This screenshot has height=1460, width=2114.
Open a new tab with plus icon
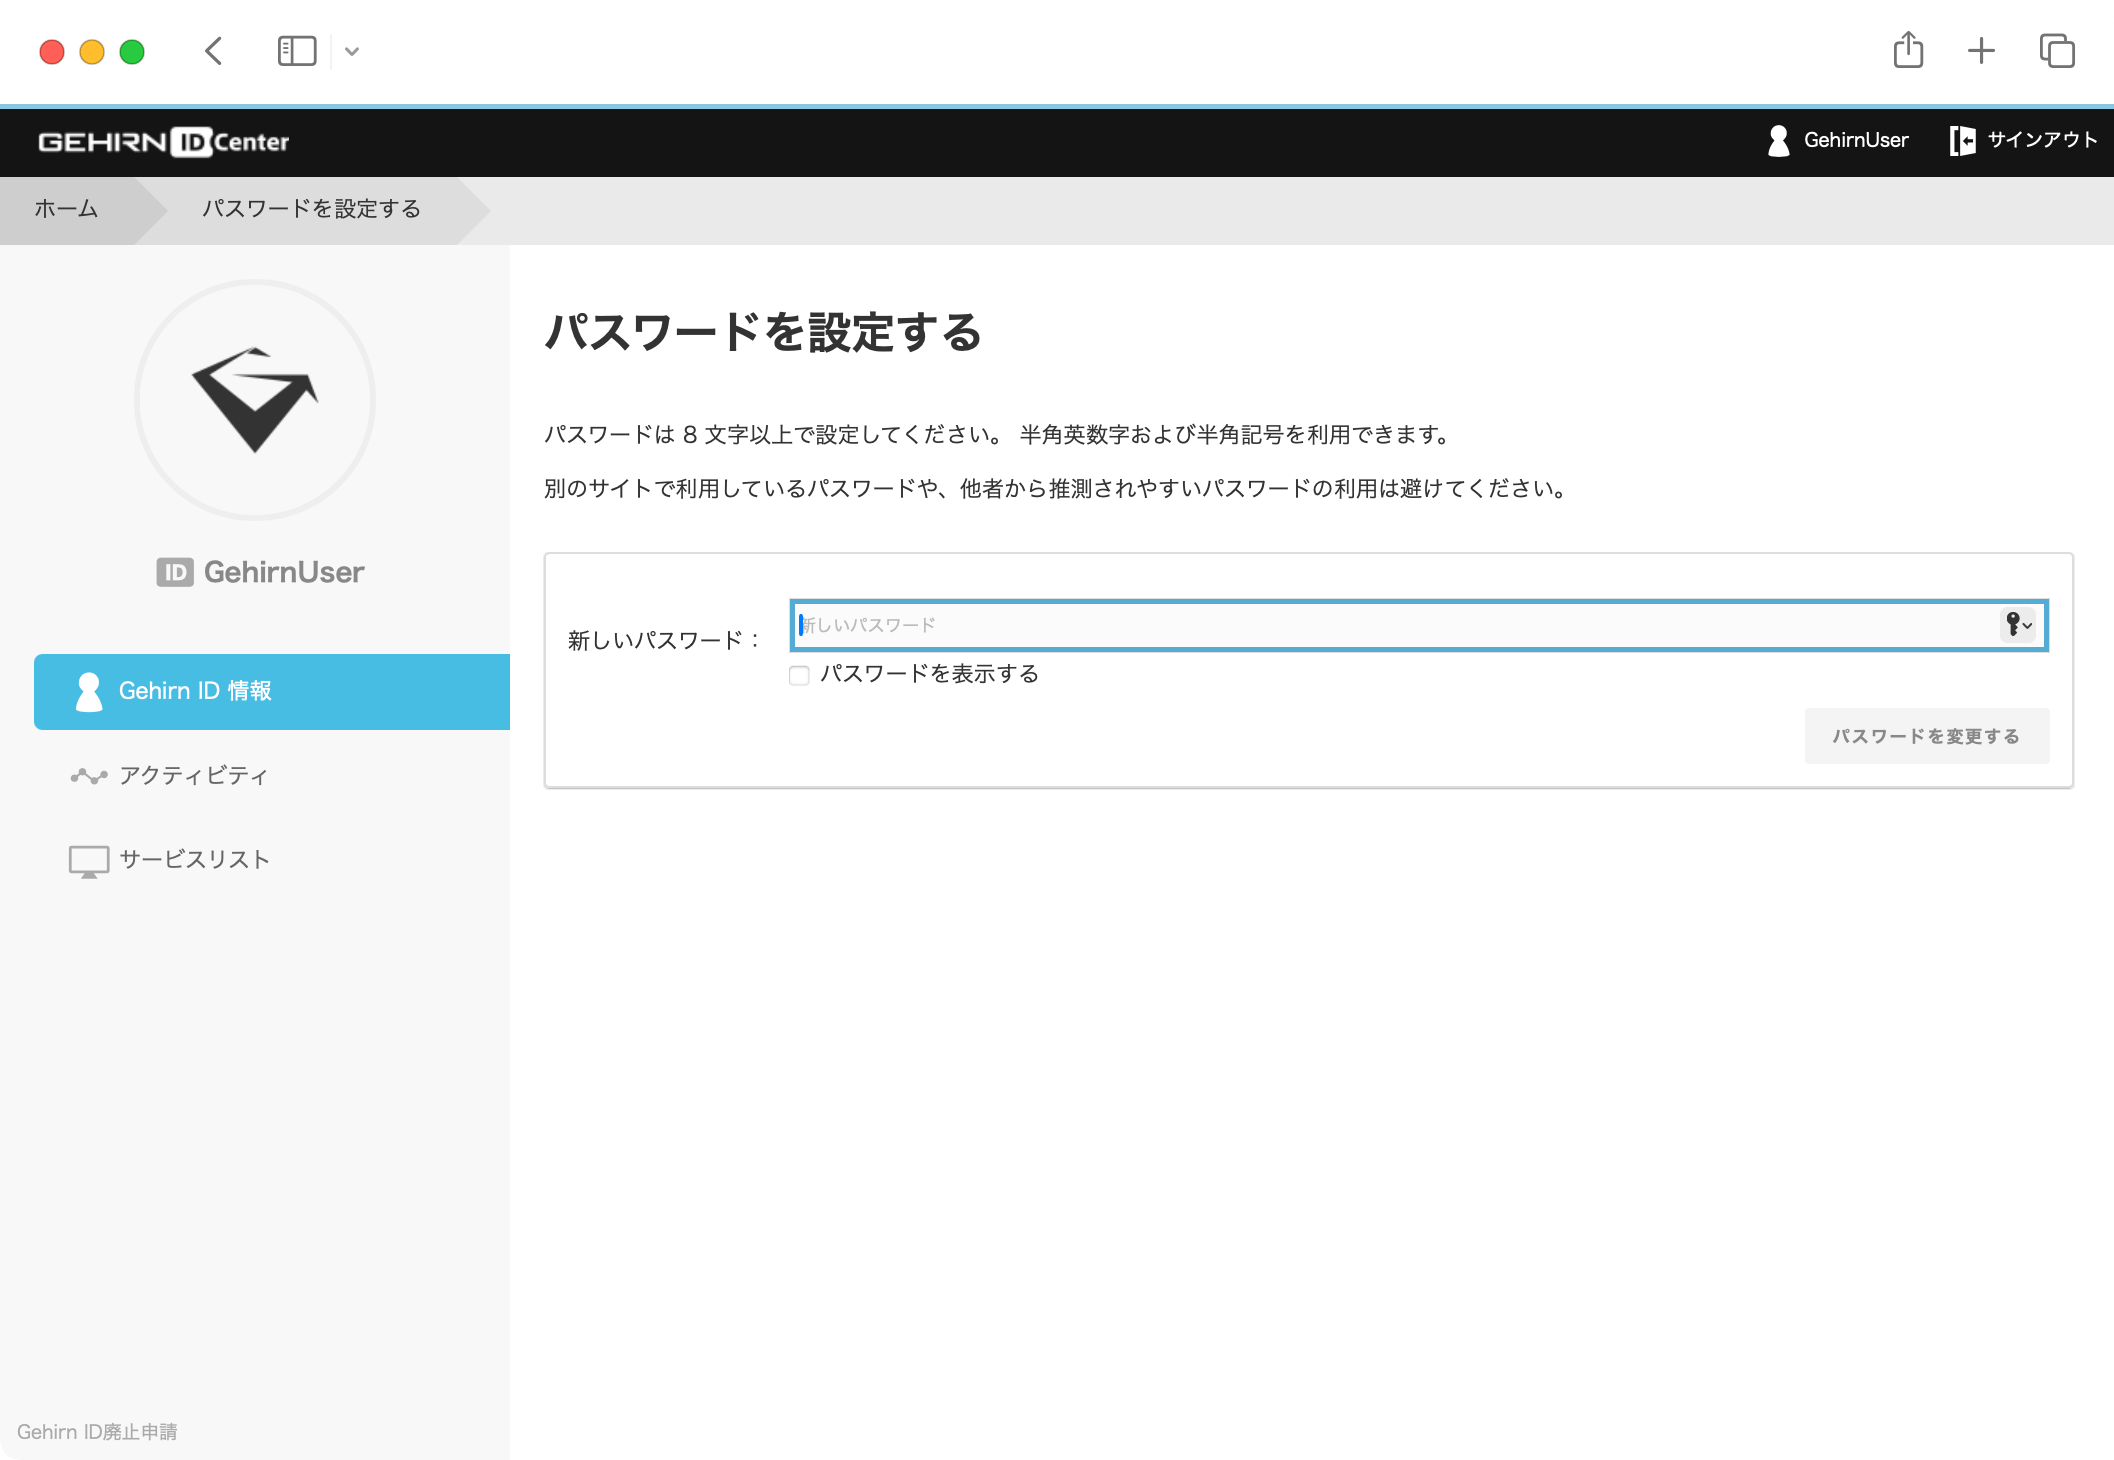[x=1981, y=51]
